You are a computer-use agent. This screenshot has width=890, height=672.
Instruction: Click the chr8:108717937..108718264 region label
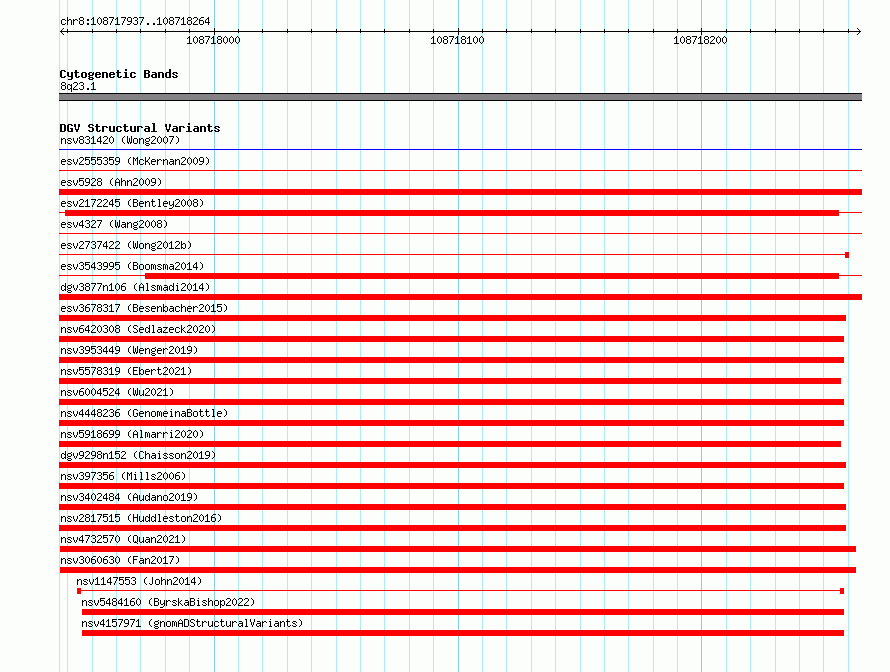click(x=135, y=21)
